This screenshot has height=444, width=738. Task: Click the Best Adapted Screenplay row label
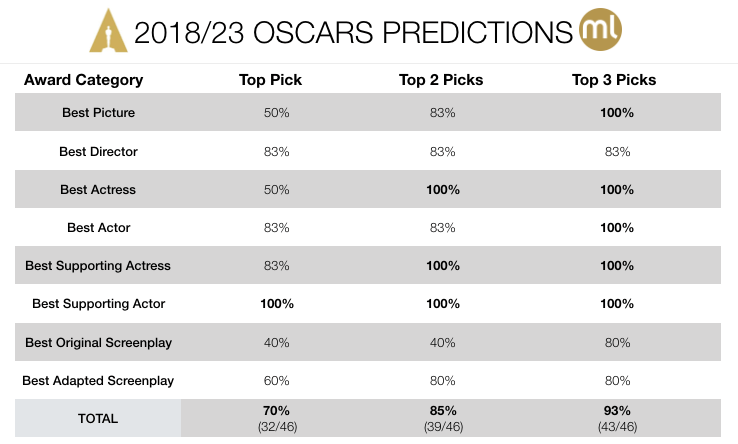tap(98, 381)
